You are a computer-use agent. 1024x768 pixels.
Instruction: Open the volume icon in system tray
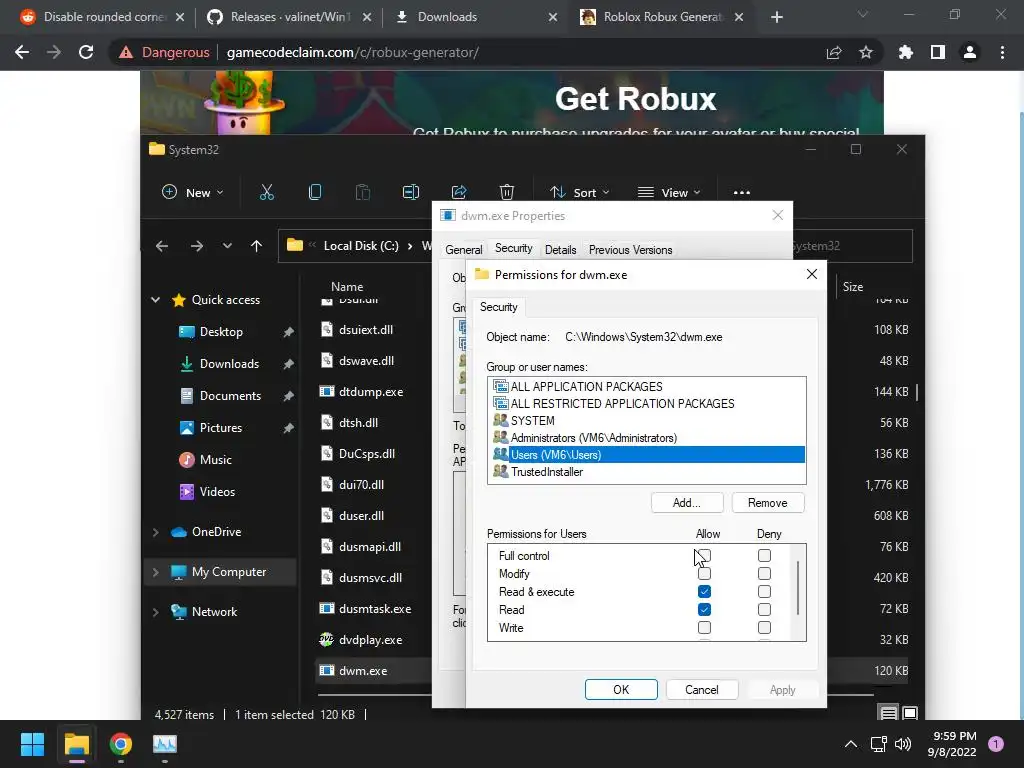tap(903, 744)
